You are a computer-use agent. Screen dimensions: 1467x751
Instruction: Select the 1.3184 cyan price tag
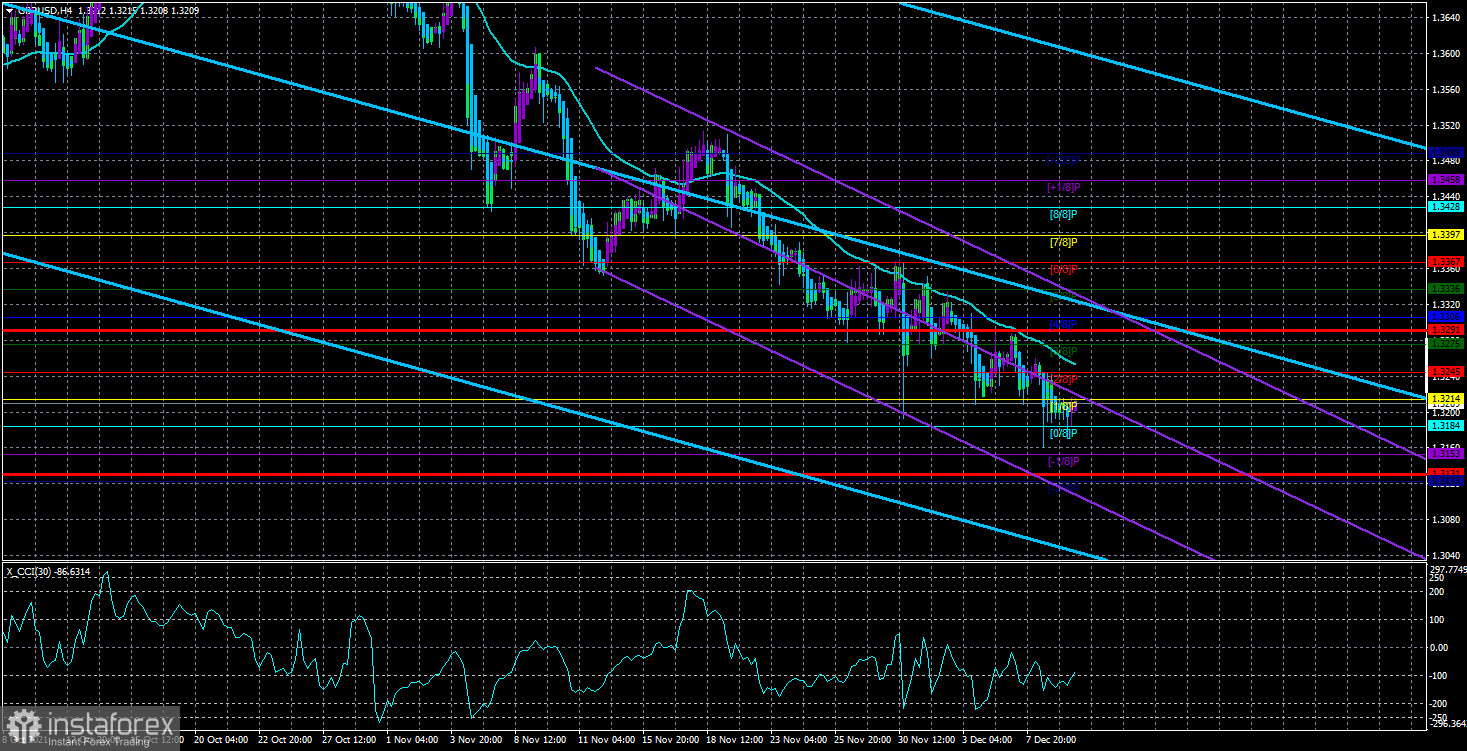[1446, 425]
